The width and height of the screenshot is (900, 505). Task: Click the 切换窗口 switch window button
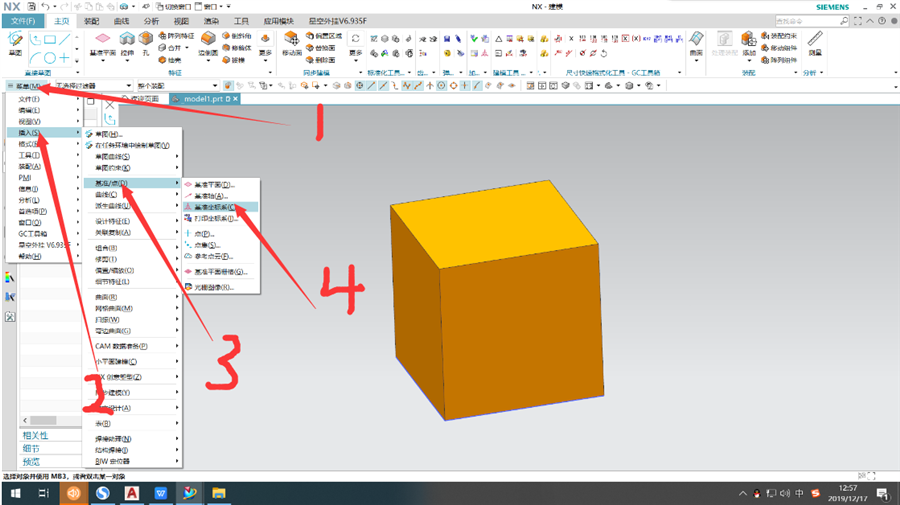click(172, 6)
